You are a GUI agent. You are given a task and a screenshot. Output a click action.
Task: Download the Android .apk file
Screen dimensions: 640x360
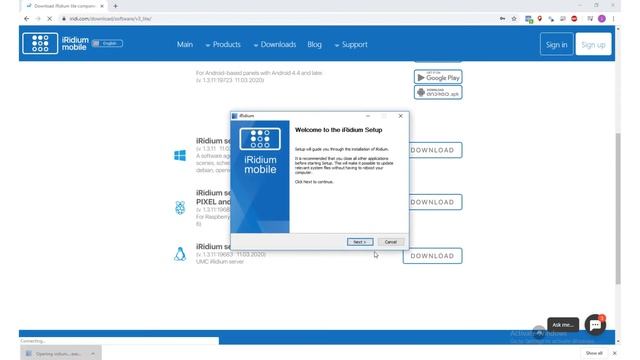point(438,92)
